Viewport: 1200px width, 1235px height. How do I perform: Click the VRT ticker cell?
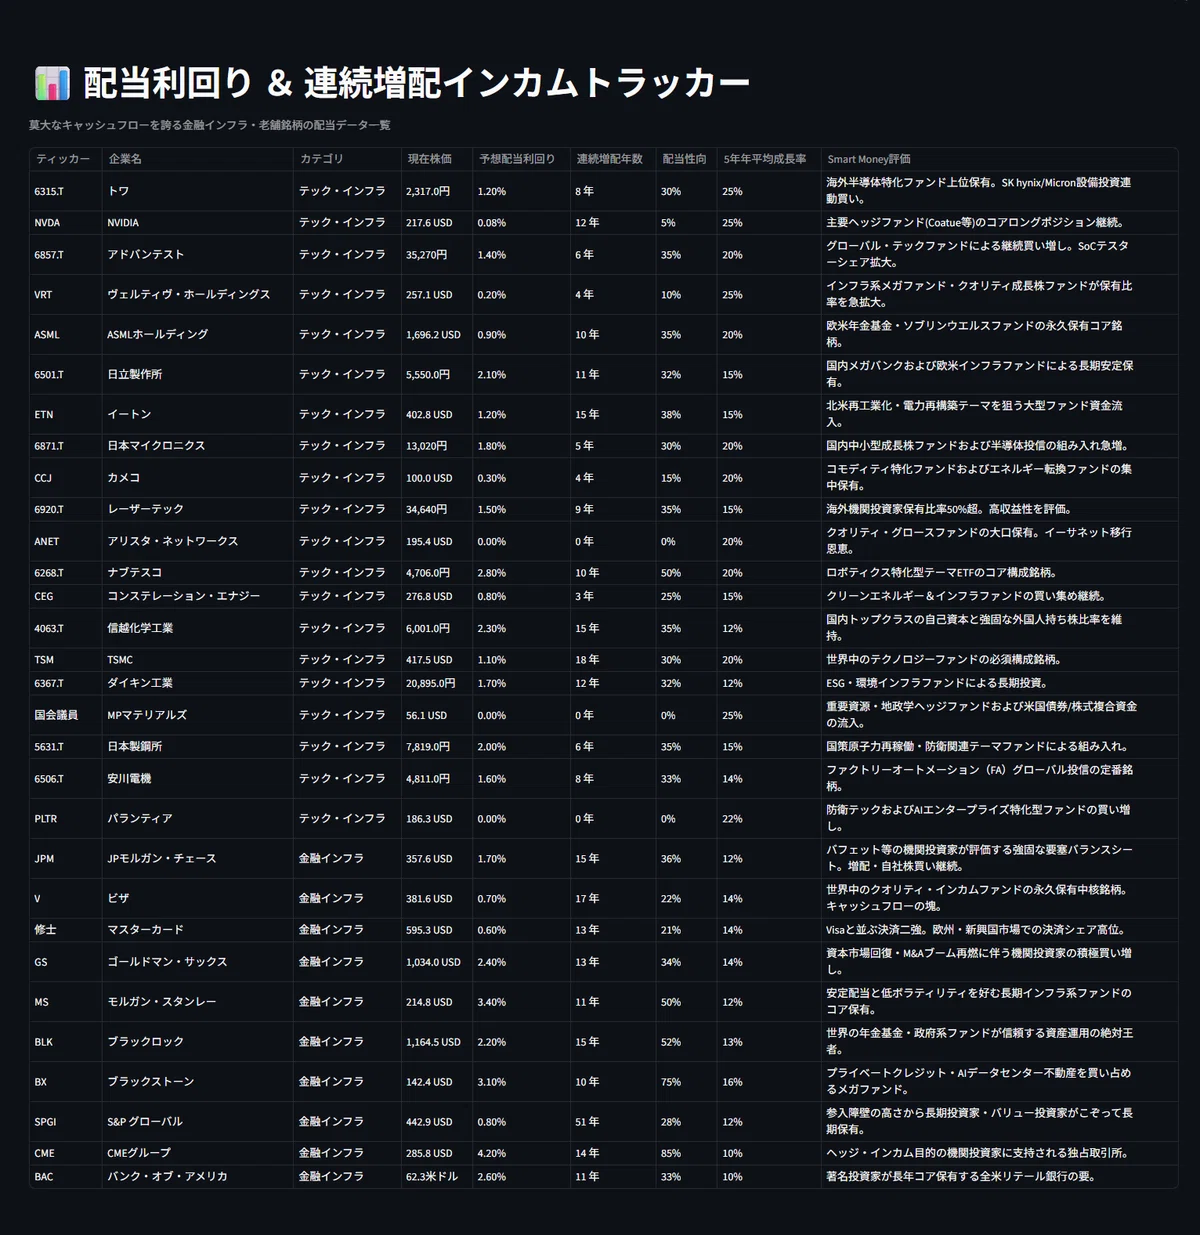(x=66, y=295)
